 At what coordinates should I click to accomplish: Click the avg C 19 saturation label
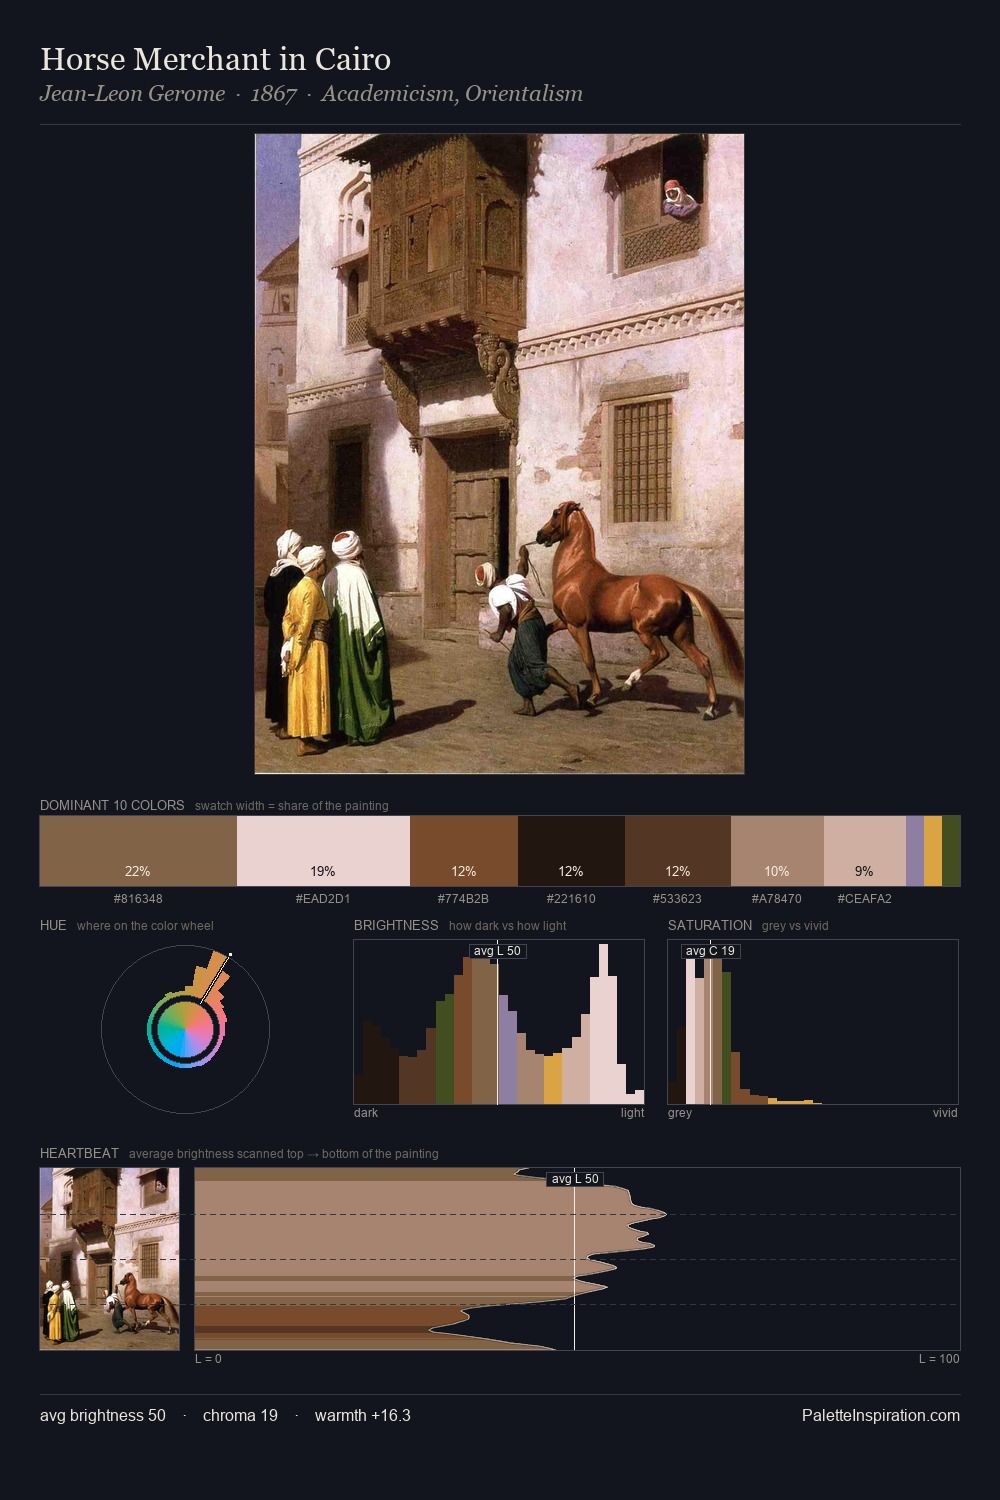pyautogui.click(x=710, y=951)
